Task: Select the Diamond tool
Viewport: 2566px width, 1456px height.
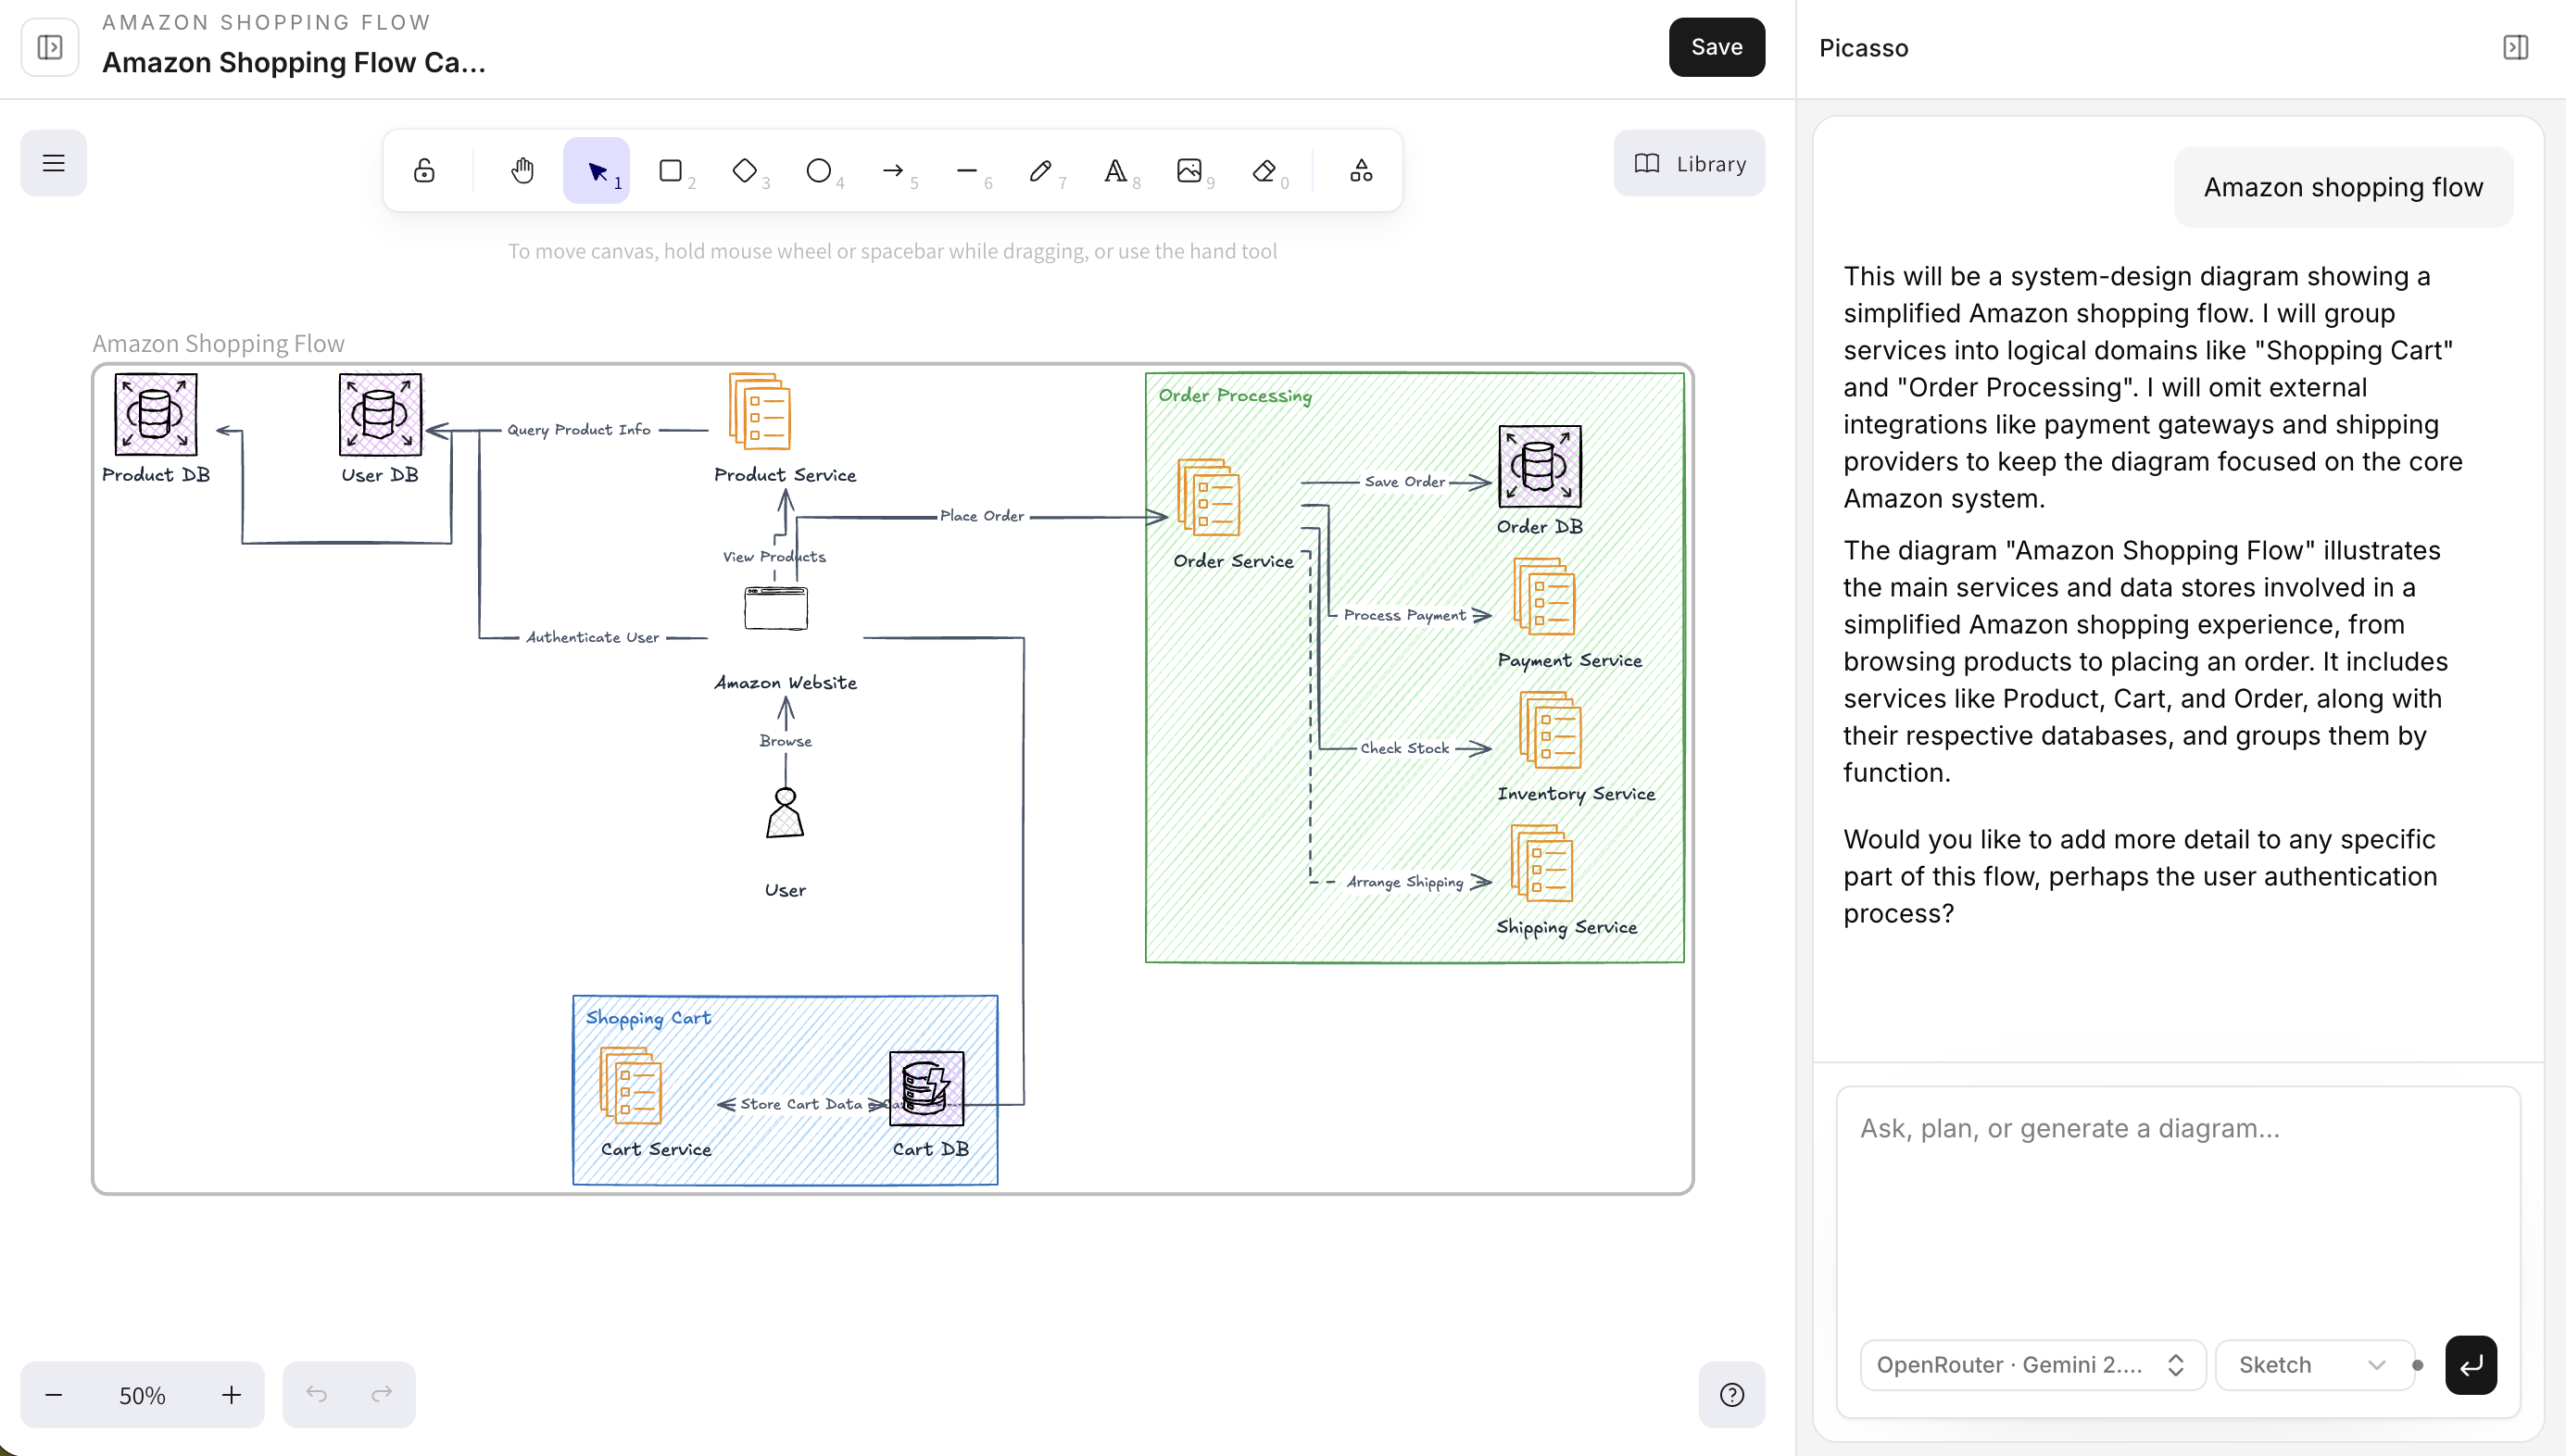Action: (x=745, y=171)
